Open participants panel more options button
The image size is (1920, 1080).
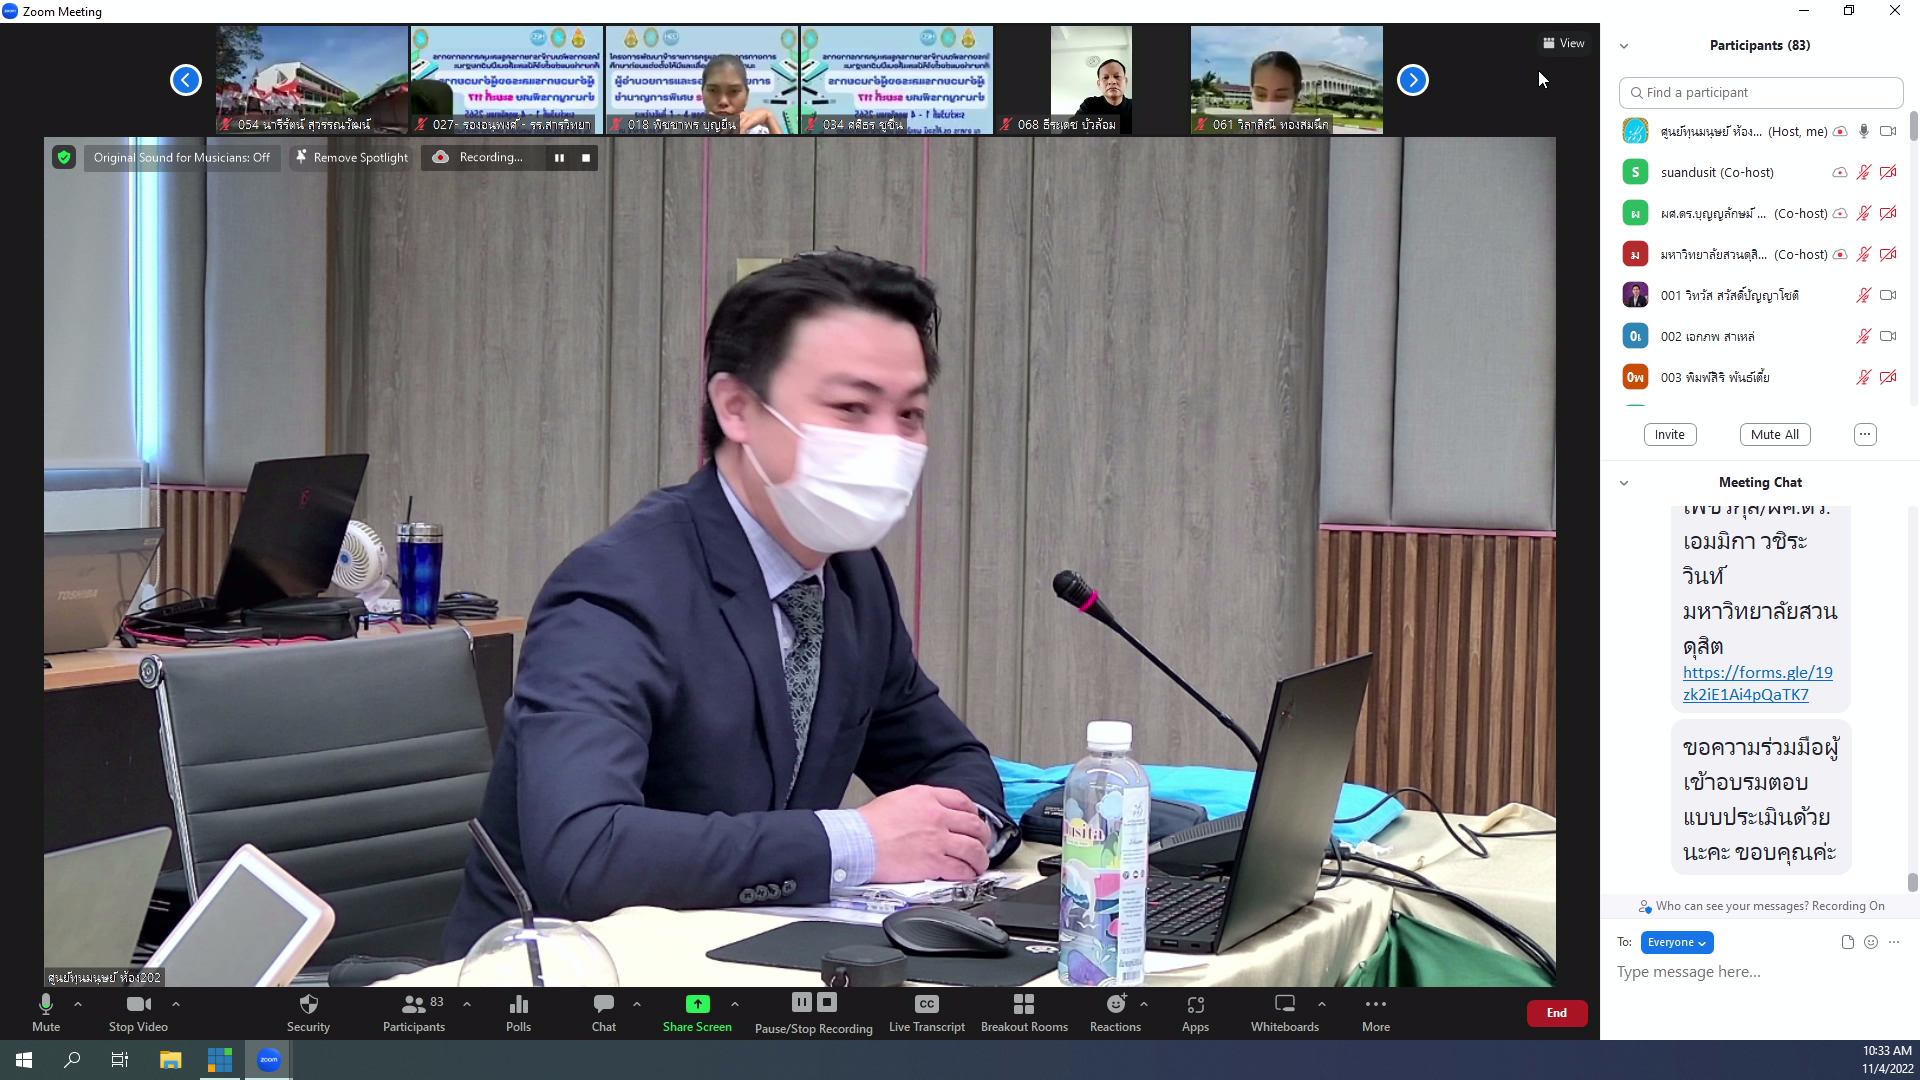[x=1865, y=434]
